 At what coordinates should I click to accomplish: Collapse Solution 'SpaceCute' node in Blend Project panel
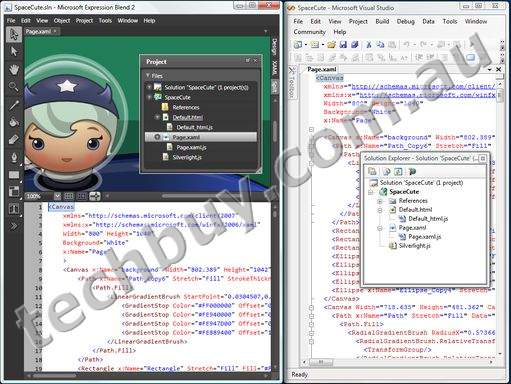(149, 87)
